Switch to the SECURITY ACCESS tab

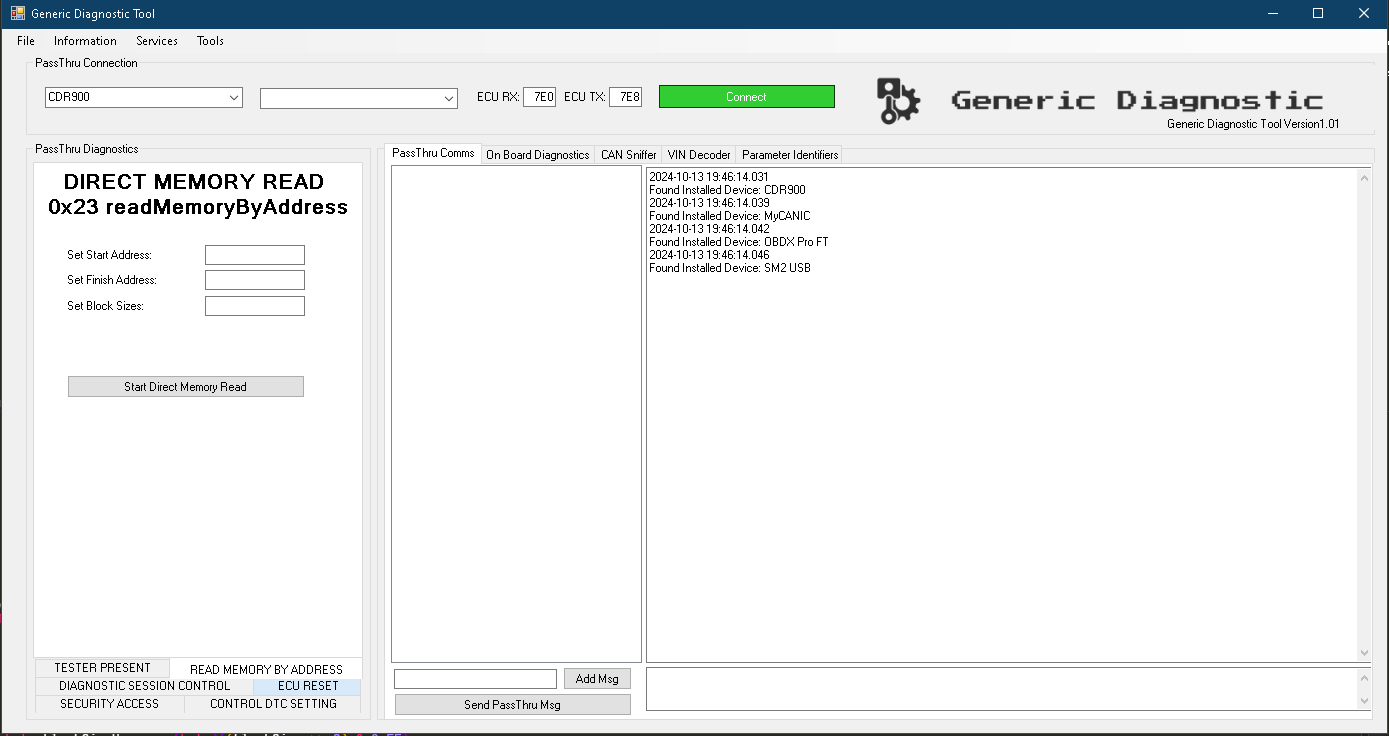click(x=109, y=704)
